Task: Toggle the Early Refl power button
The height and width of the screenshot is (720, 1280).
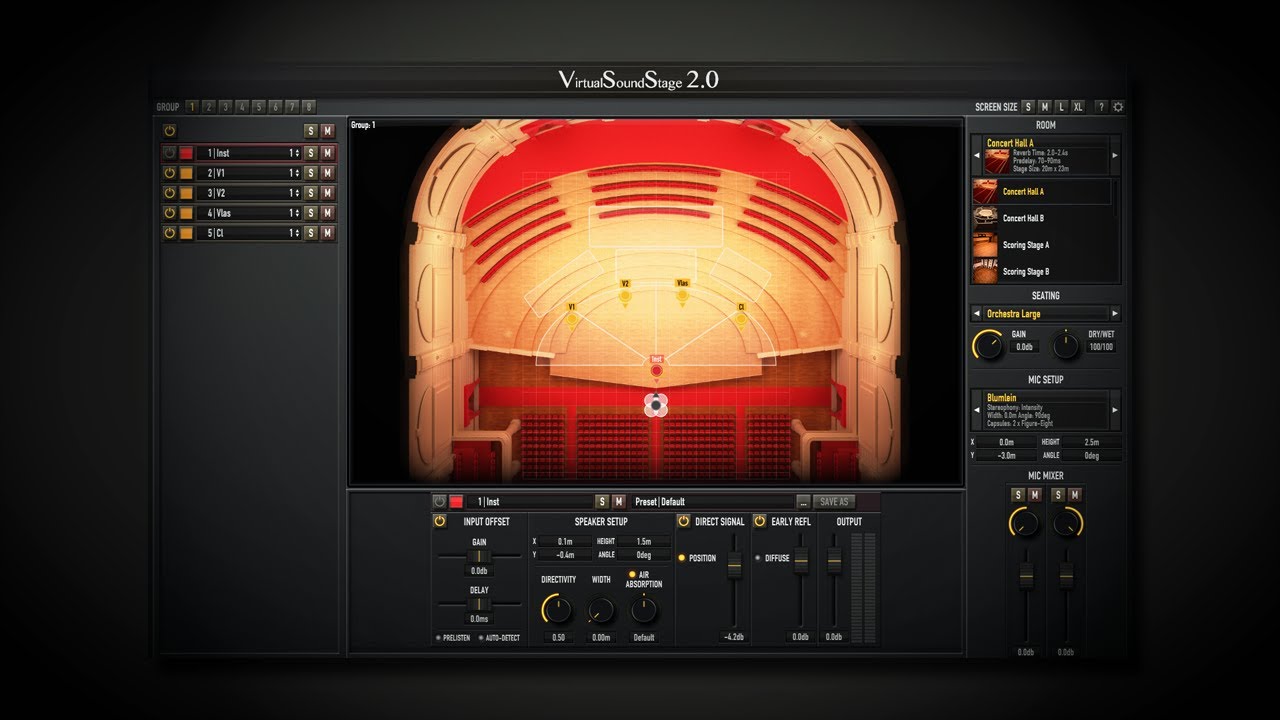Action: (759, 521)
